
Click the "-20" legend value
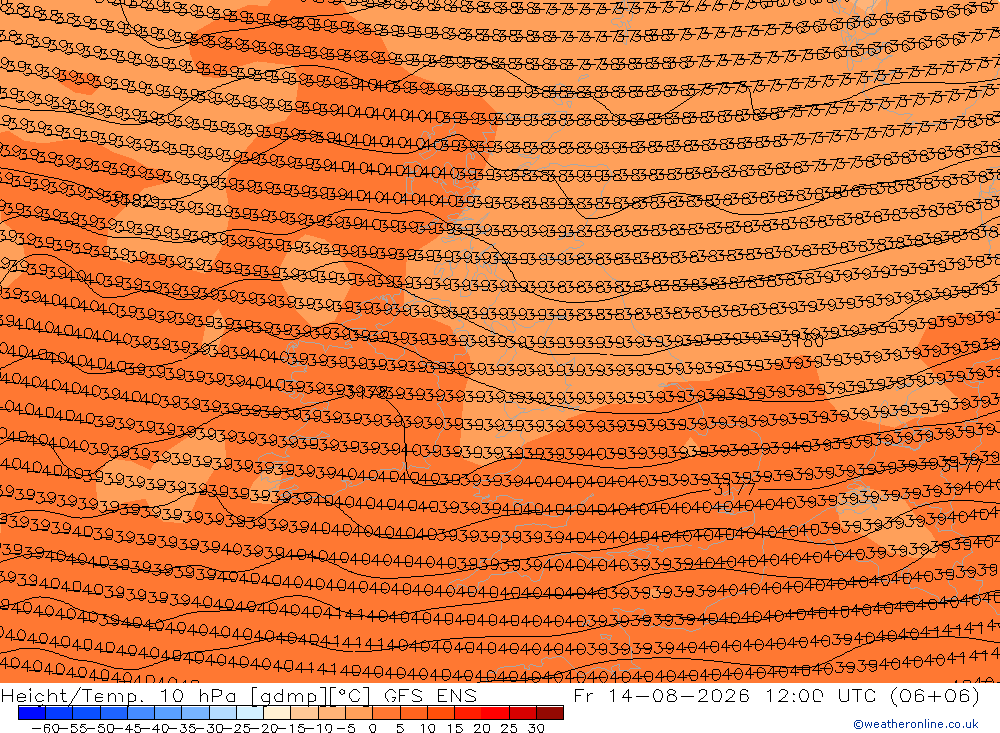pos(263,727)
